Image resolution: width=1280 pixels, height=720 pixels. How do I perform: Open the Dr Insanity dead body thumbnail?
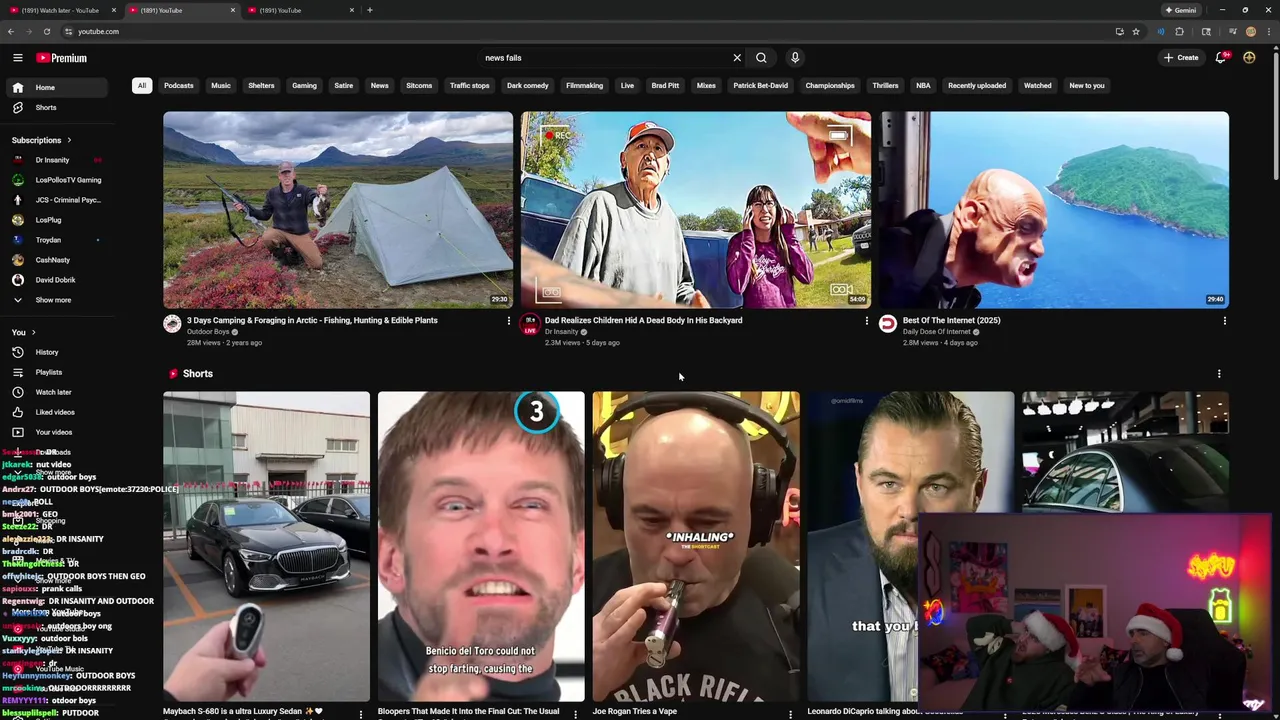(696, 210)
